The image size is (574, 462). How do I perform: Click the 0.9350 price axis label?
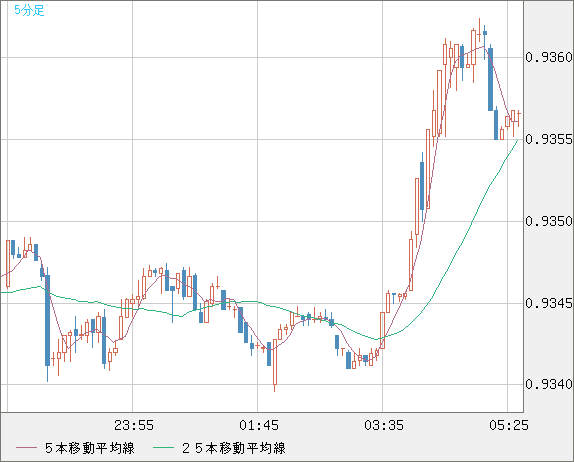coord(549,221)
